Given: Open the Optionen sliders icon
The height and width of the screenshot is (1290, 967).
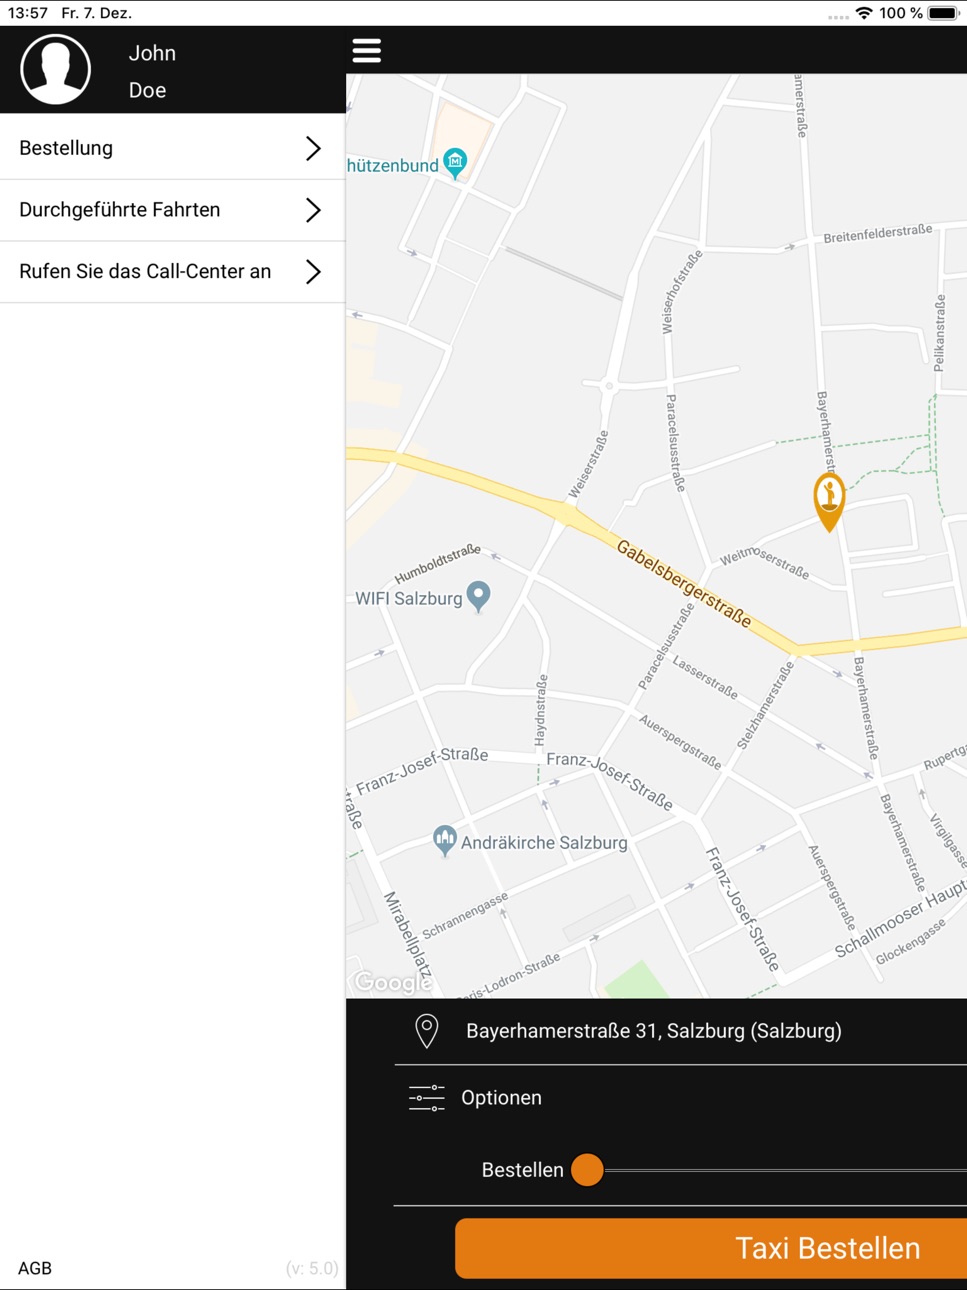Looking at the screenshot, I should point(427,1098).
